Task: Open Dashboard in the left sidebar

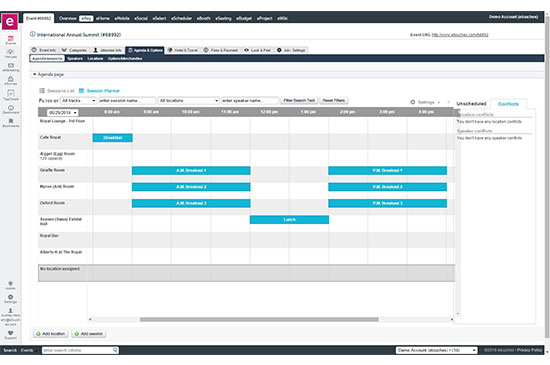Action: tap(11, 109)
